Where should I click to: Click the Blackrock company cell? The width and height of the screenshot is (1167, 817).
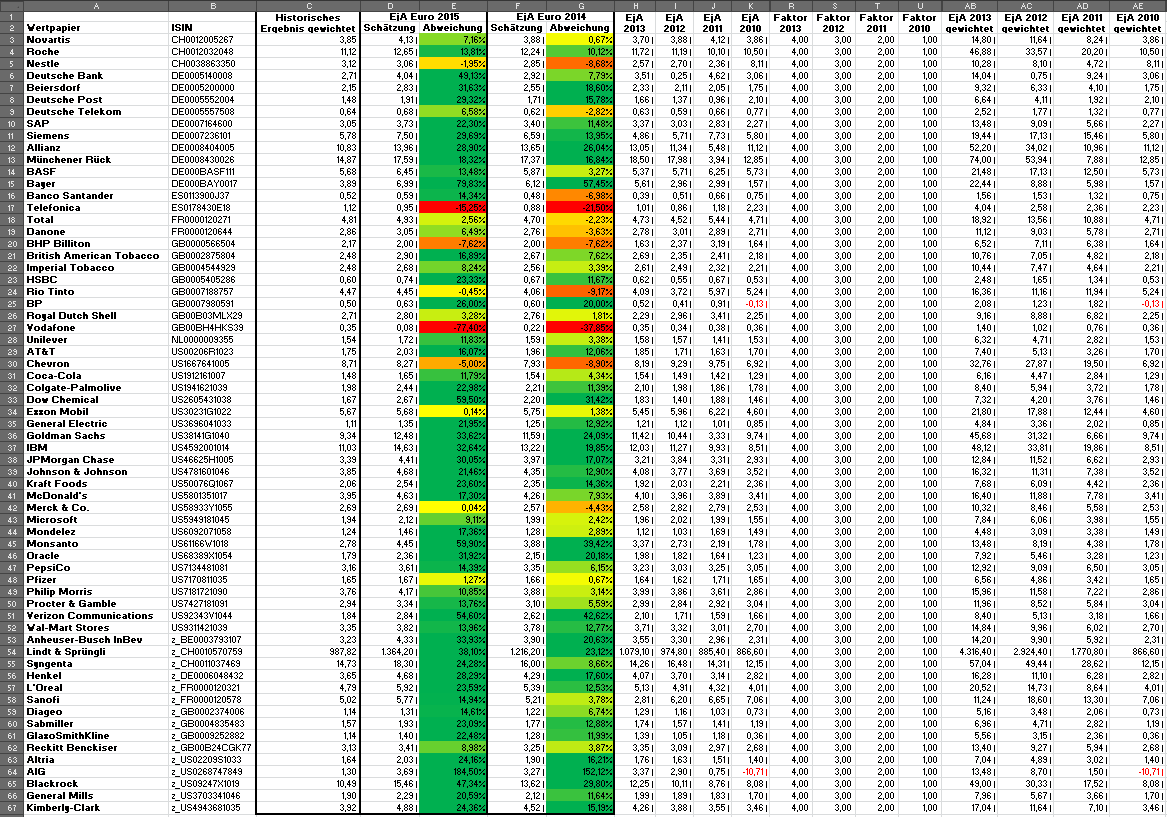click(96, 784)
